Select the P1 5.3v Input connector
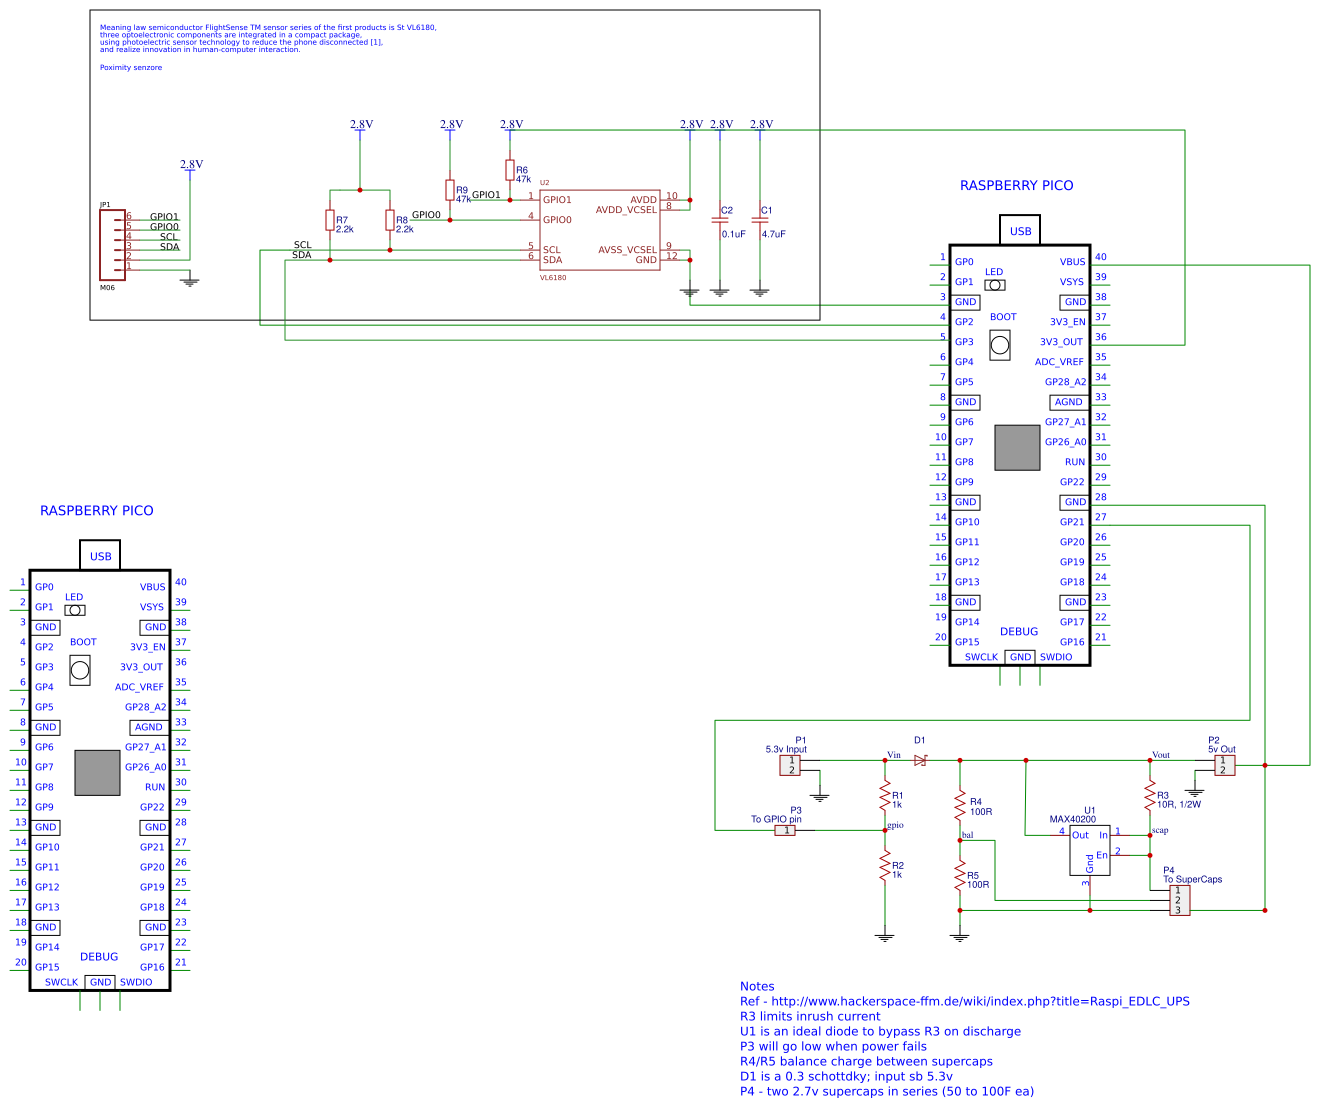The height and width of the screenshot is (1108, 1320). tap(790, 765)
